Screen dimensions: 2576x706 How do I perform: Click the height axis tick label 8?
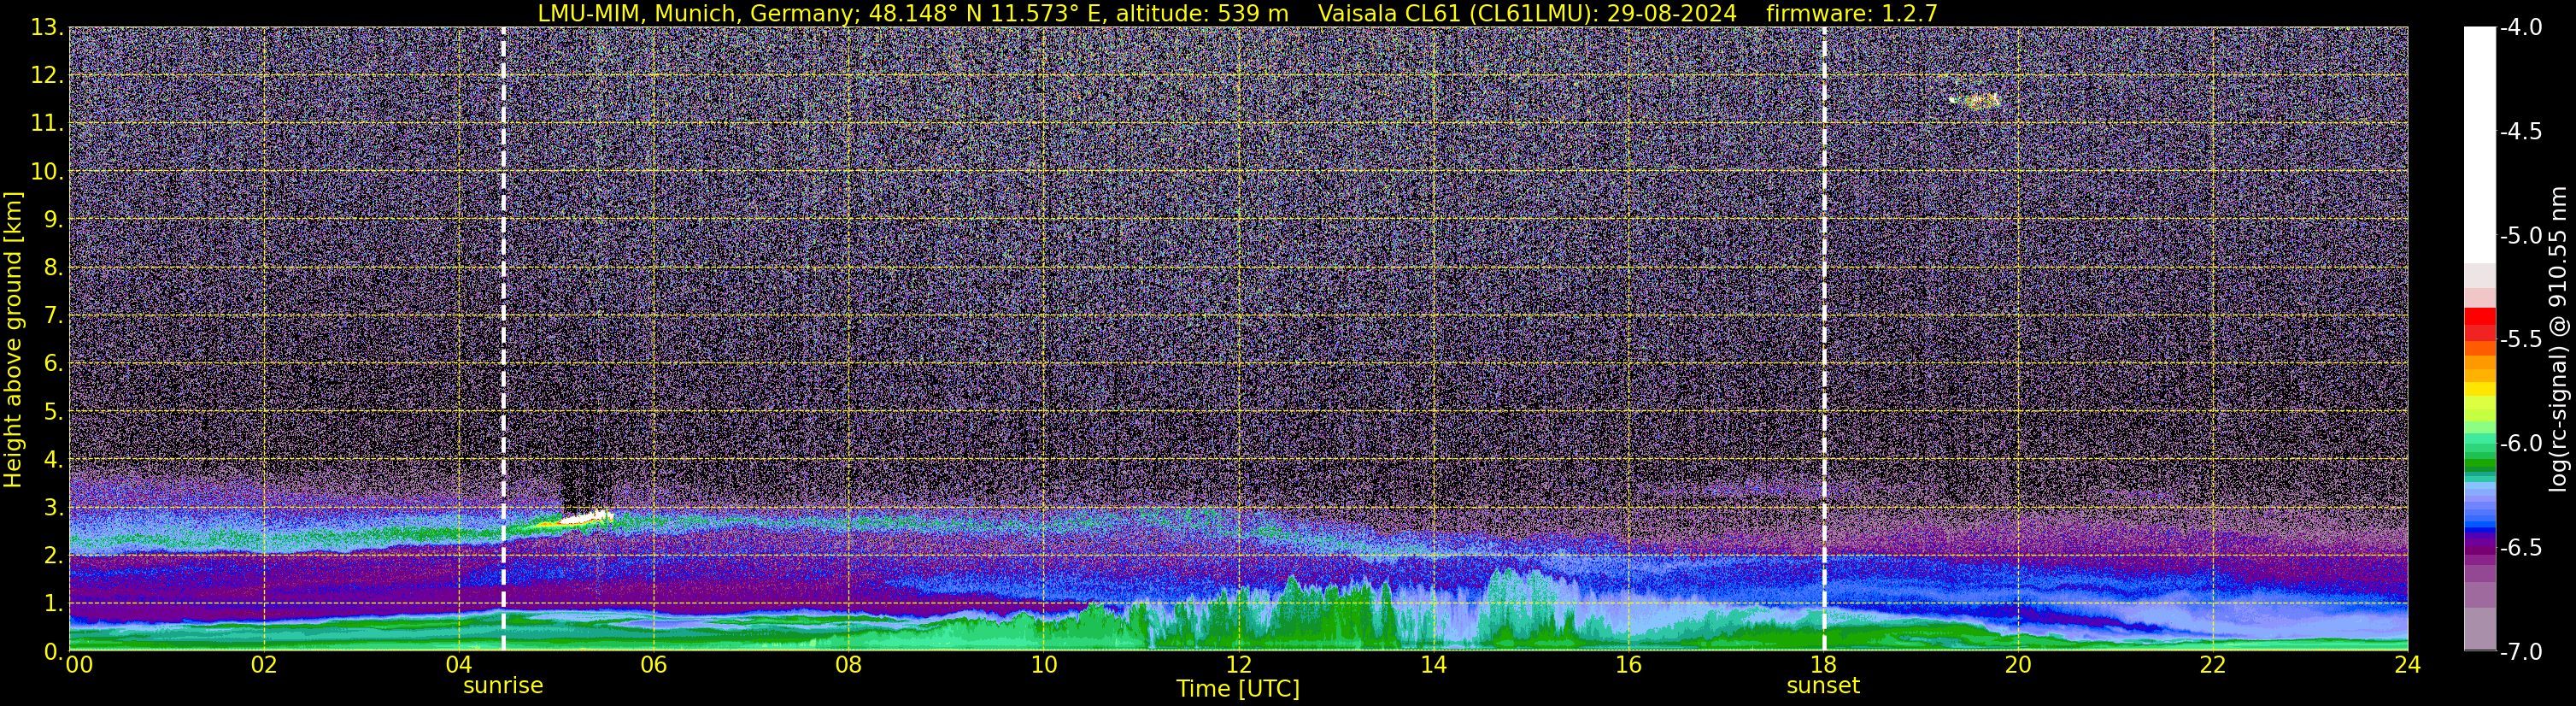click(53, 267)
